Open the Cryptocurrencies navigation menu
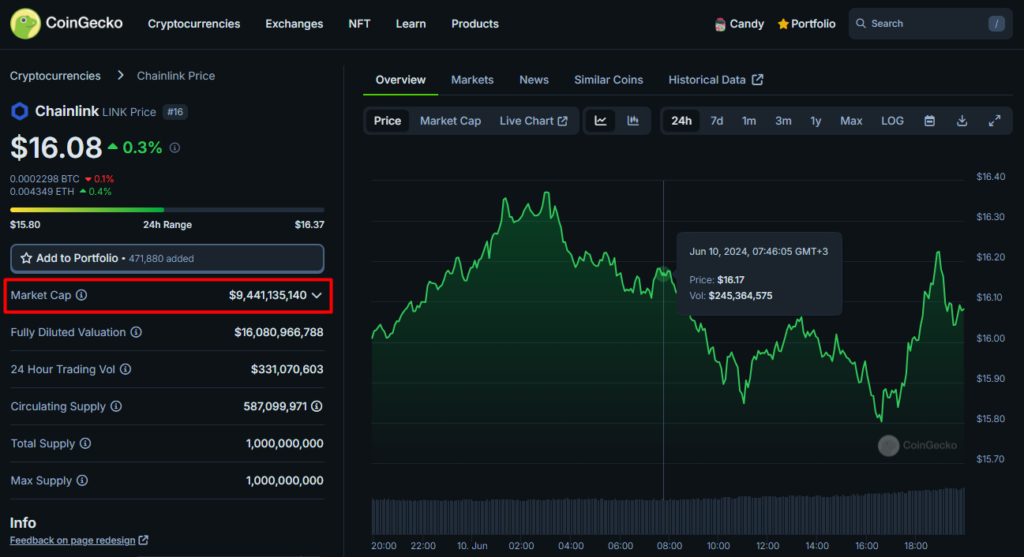The image size is (1024, 557). [194, 24]
